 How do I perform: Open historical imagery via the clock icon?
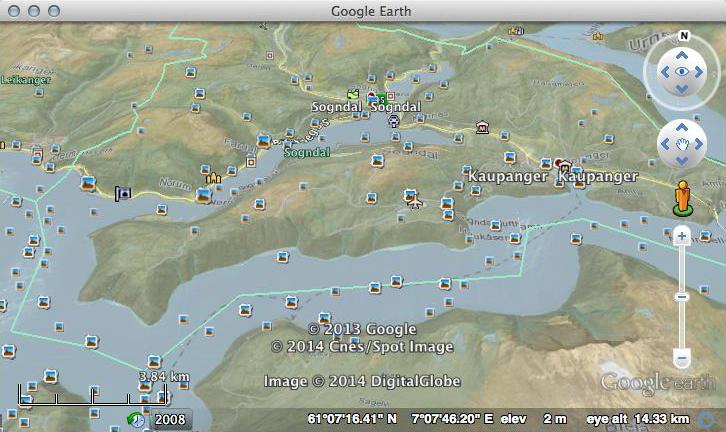point(136,419)
